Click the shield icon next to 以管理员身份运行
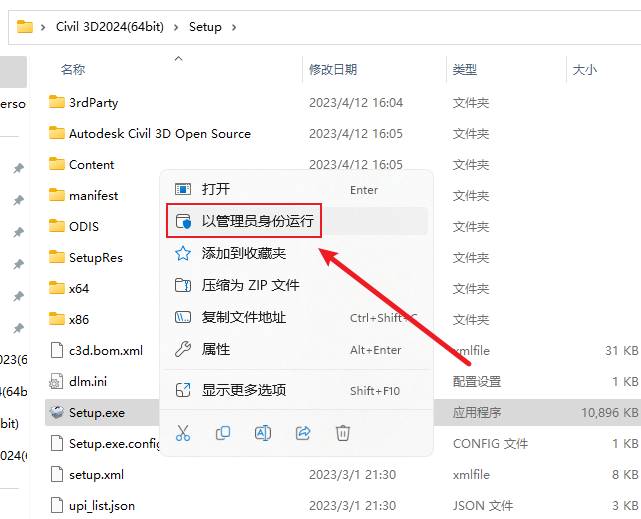This screenshot has height=519, width=641. click(x=183, y=221)
